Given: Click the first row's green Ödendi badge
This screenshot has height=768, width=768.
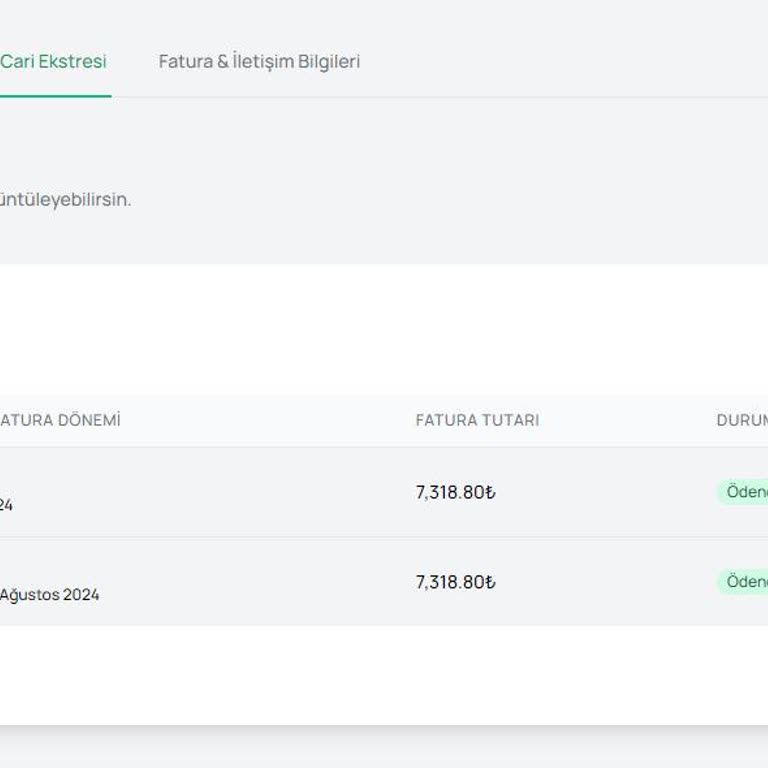Looking at the screenshot, I should 745,492.
